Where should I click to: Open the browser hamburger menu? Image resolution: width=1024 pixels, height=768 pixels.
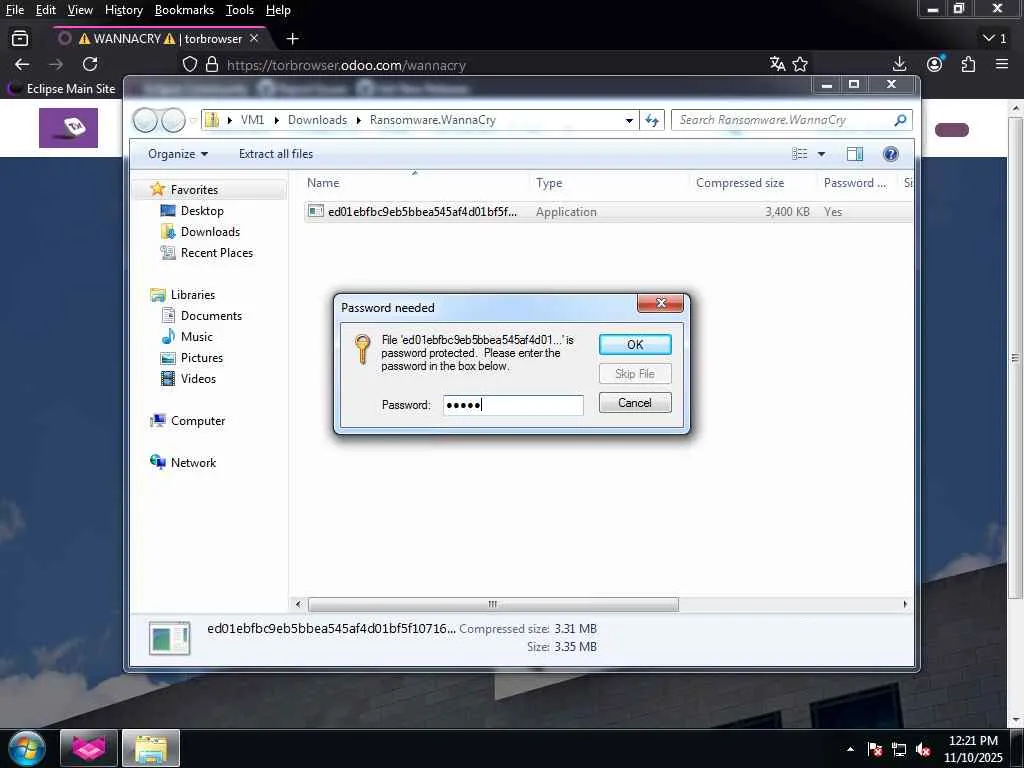(x=1002, y=64)
